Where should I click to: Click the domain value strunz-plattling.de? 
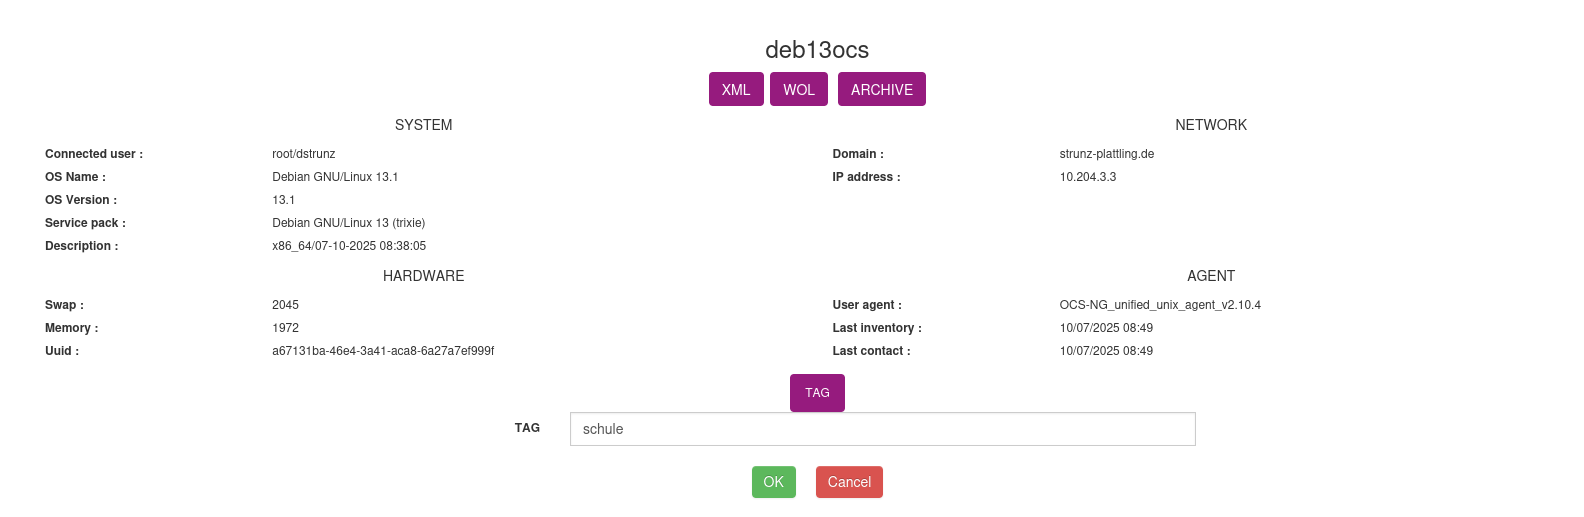click(1107, 154)
